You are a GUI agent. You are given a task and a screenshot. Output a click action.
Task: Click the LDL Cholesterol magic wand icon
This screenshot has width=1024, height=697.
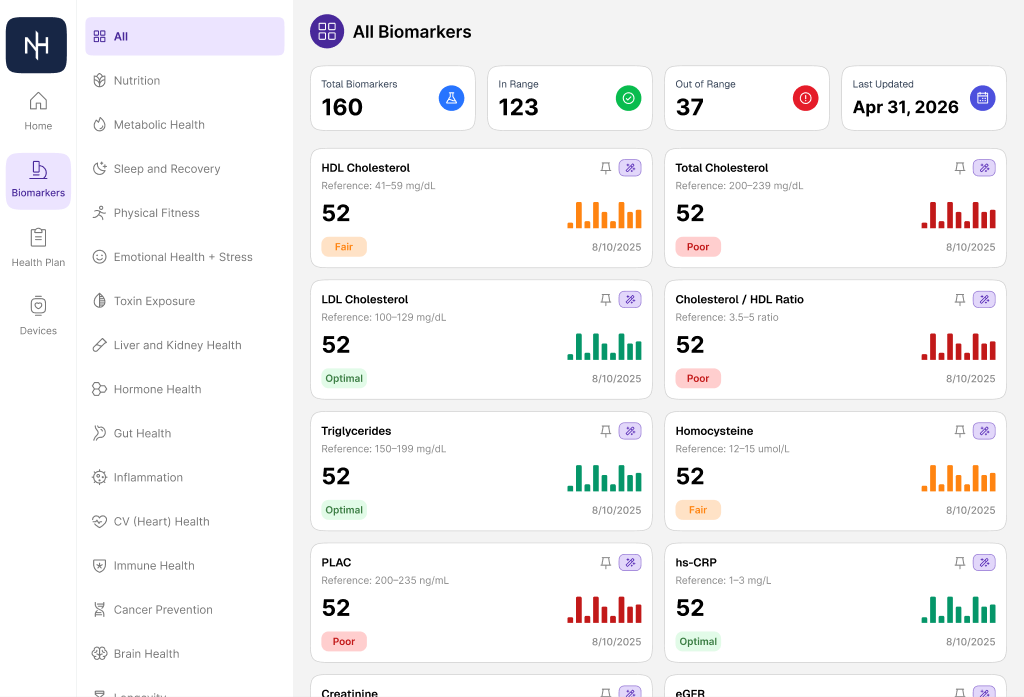pyautogui.click(x=630, y=299)
